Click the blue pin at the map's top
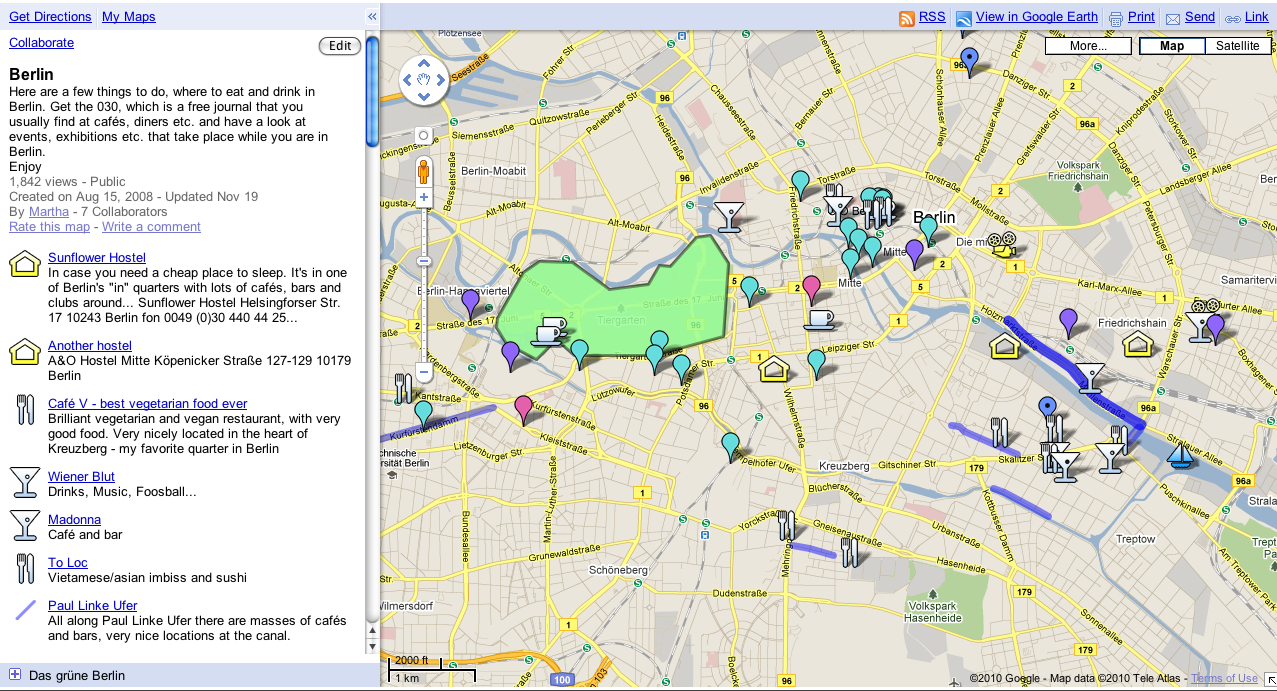This screenshot has height=691, width=1277. tap(968, 59)
